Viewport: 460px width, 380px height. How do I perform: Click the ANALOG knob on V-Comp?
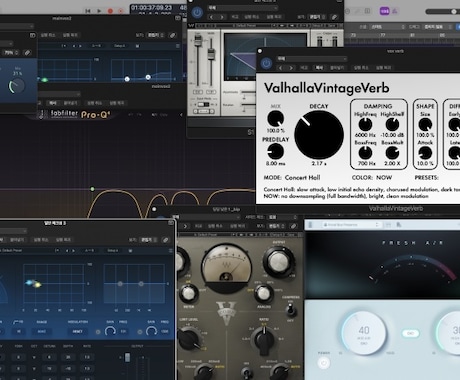point(264,294)
